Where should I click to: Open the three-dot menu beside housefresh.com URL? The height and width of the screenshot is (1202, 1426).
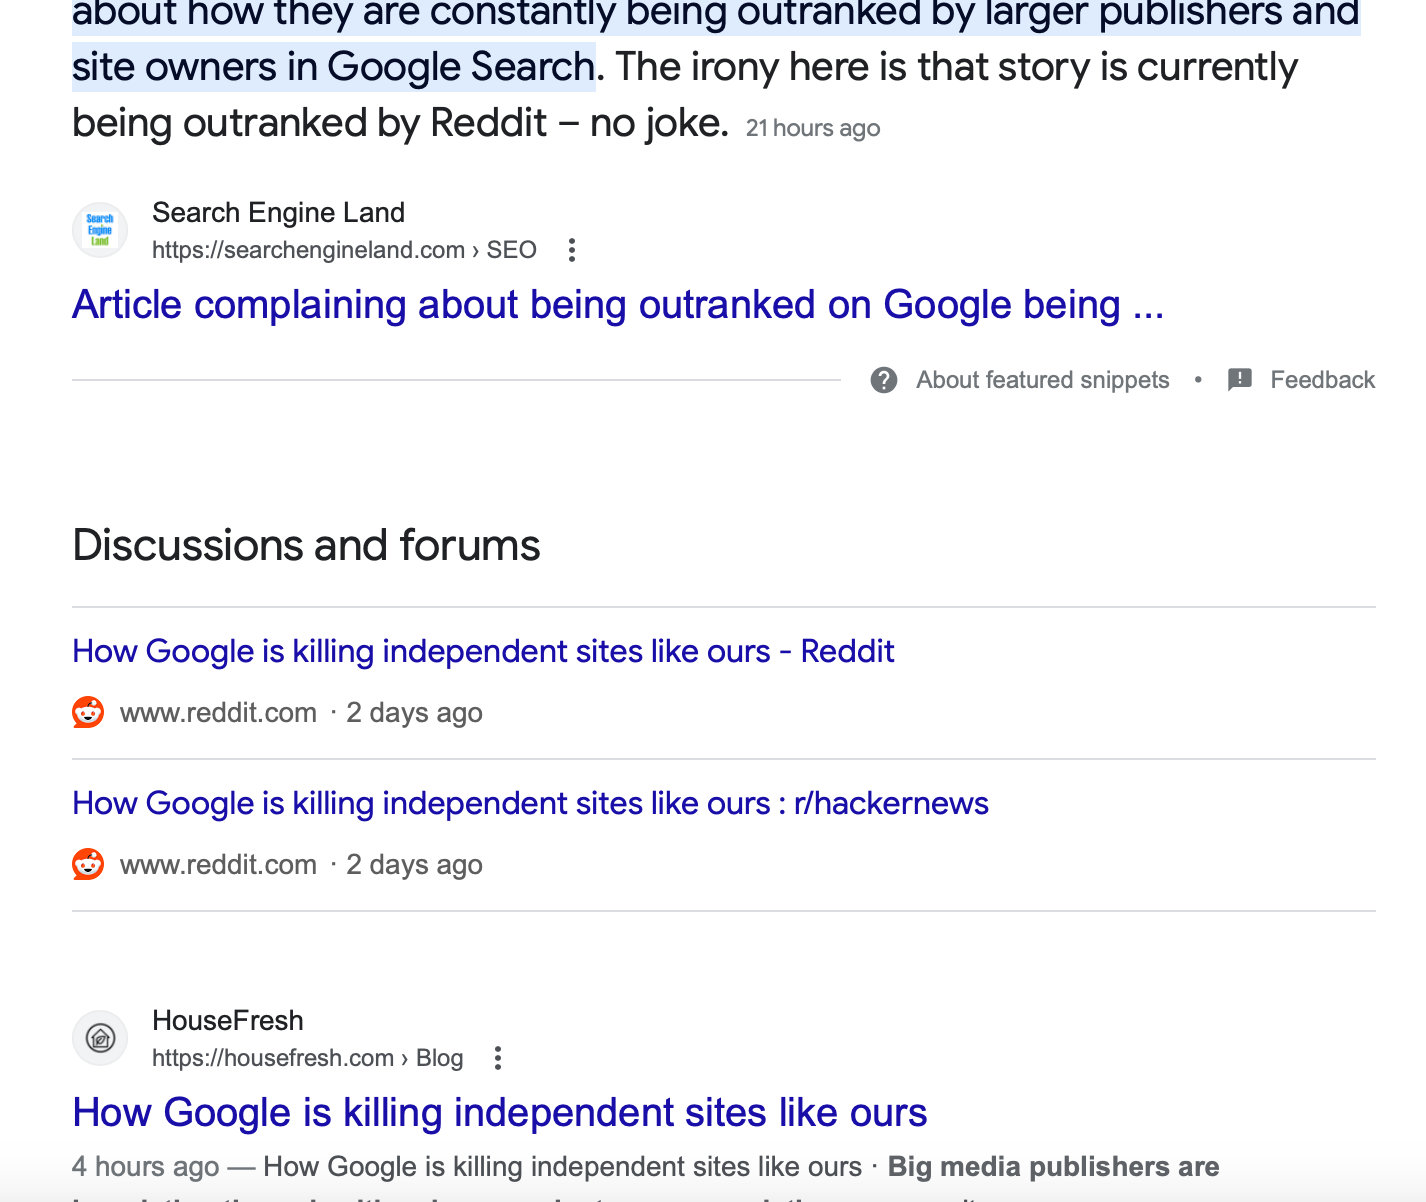point(498,1058)
